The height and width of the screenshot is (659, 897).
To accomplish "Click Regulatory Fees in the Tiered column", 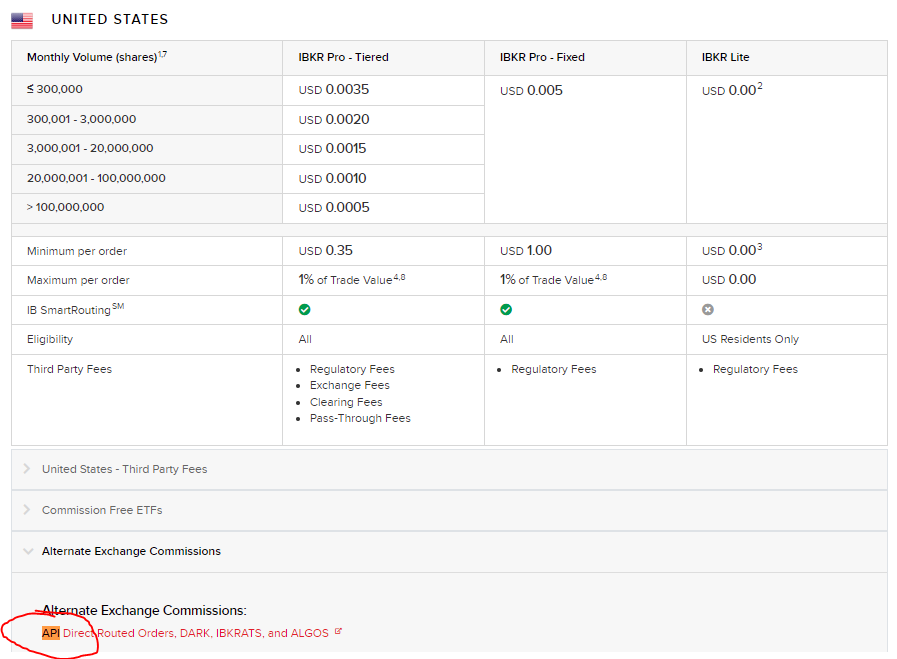I will [352, 369].
